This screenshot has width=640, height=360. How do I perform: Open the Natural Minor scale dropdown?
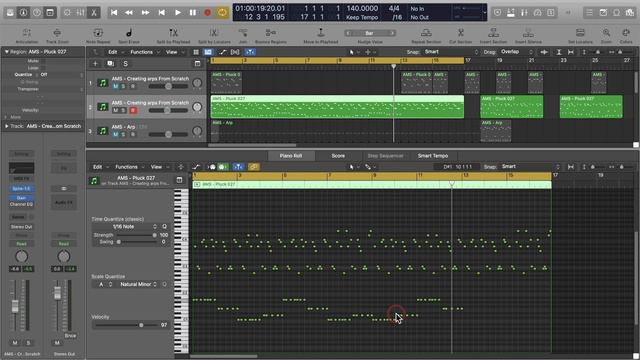pos(138,284)
